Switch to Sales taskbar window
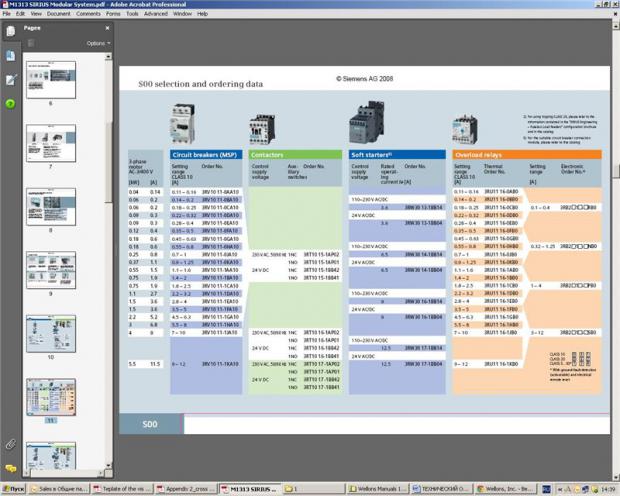This screenshot has height=496, width=620. click(x=59, y=489)
